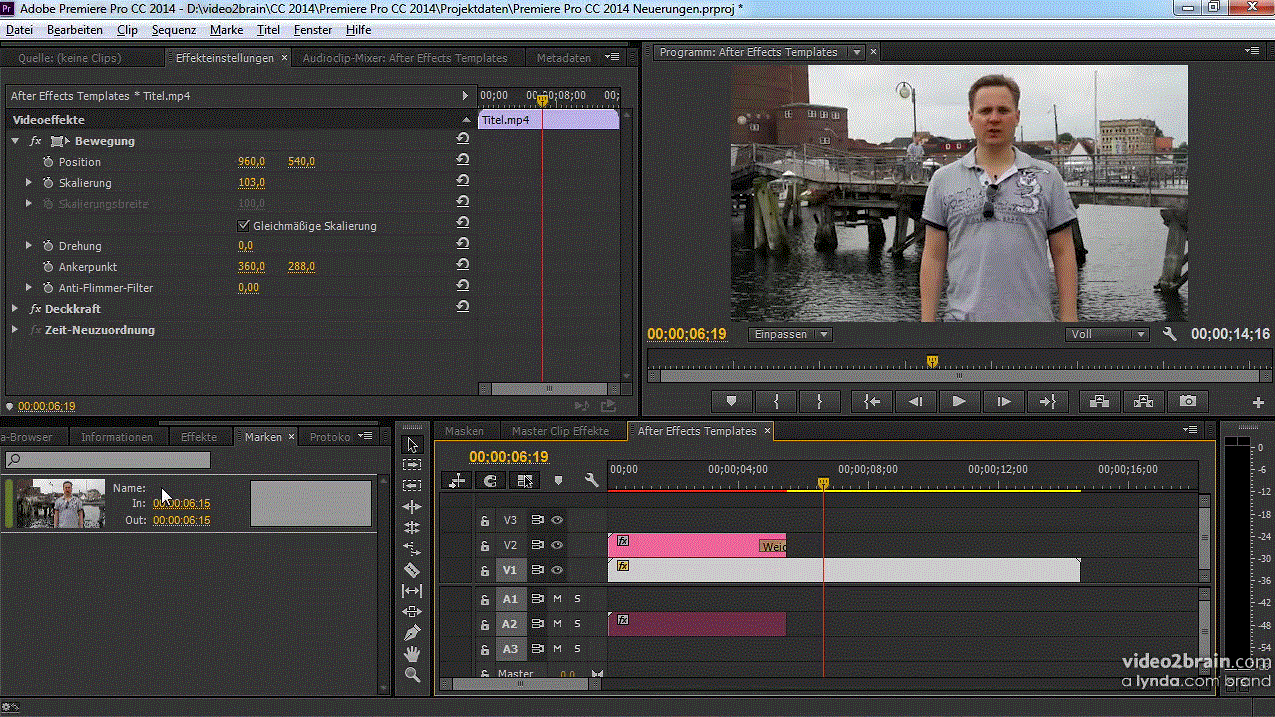1275x717 pixels.
Task: Play the Program monitor sequence
Action: coord(959,401)
